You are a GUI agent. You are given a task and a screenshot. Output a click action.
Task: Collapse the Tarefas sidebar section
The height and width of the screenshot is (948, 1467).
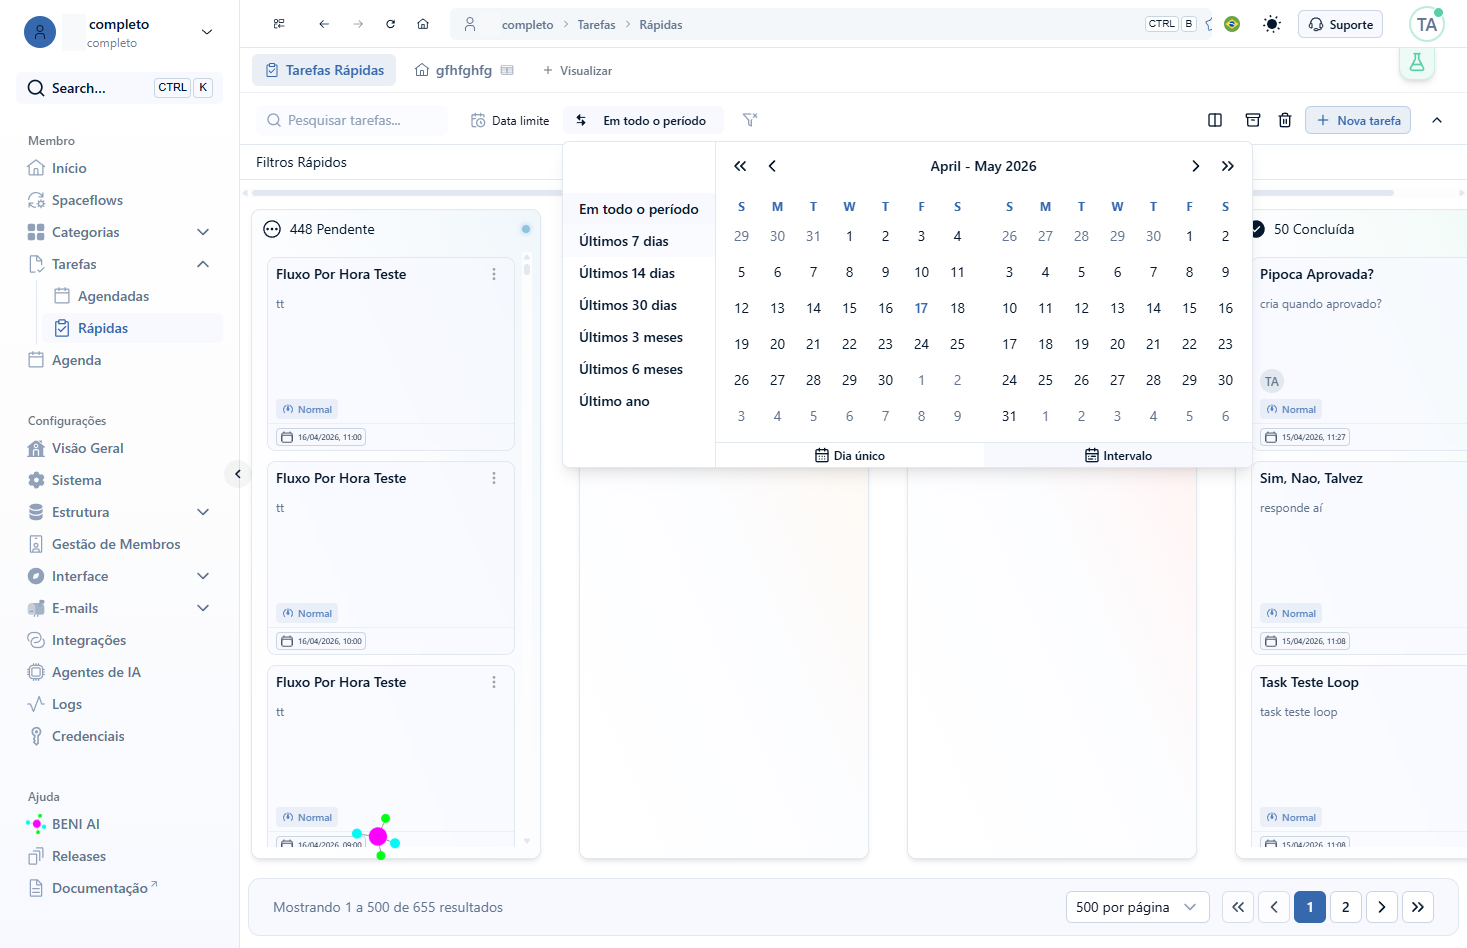click(203, 264)
